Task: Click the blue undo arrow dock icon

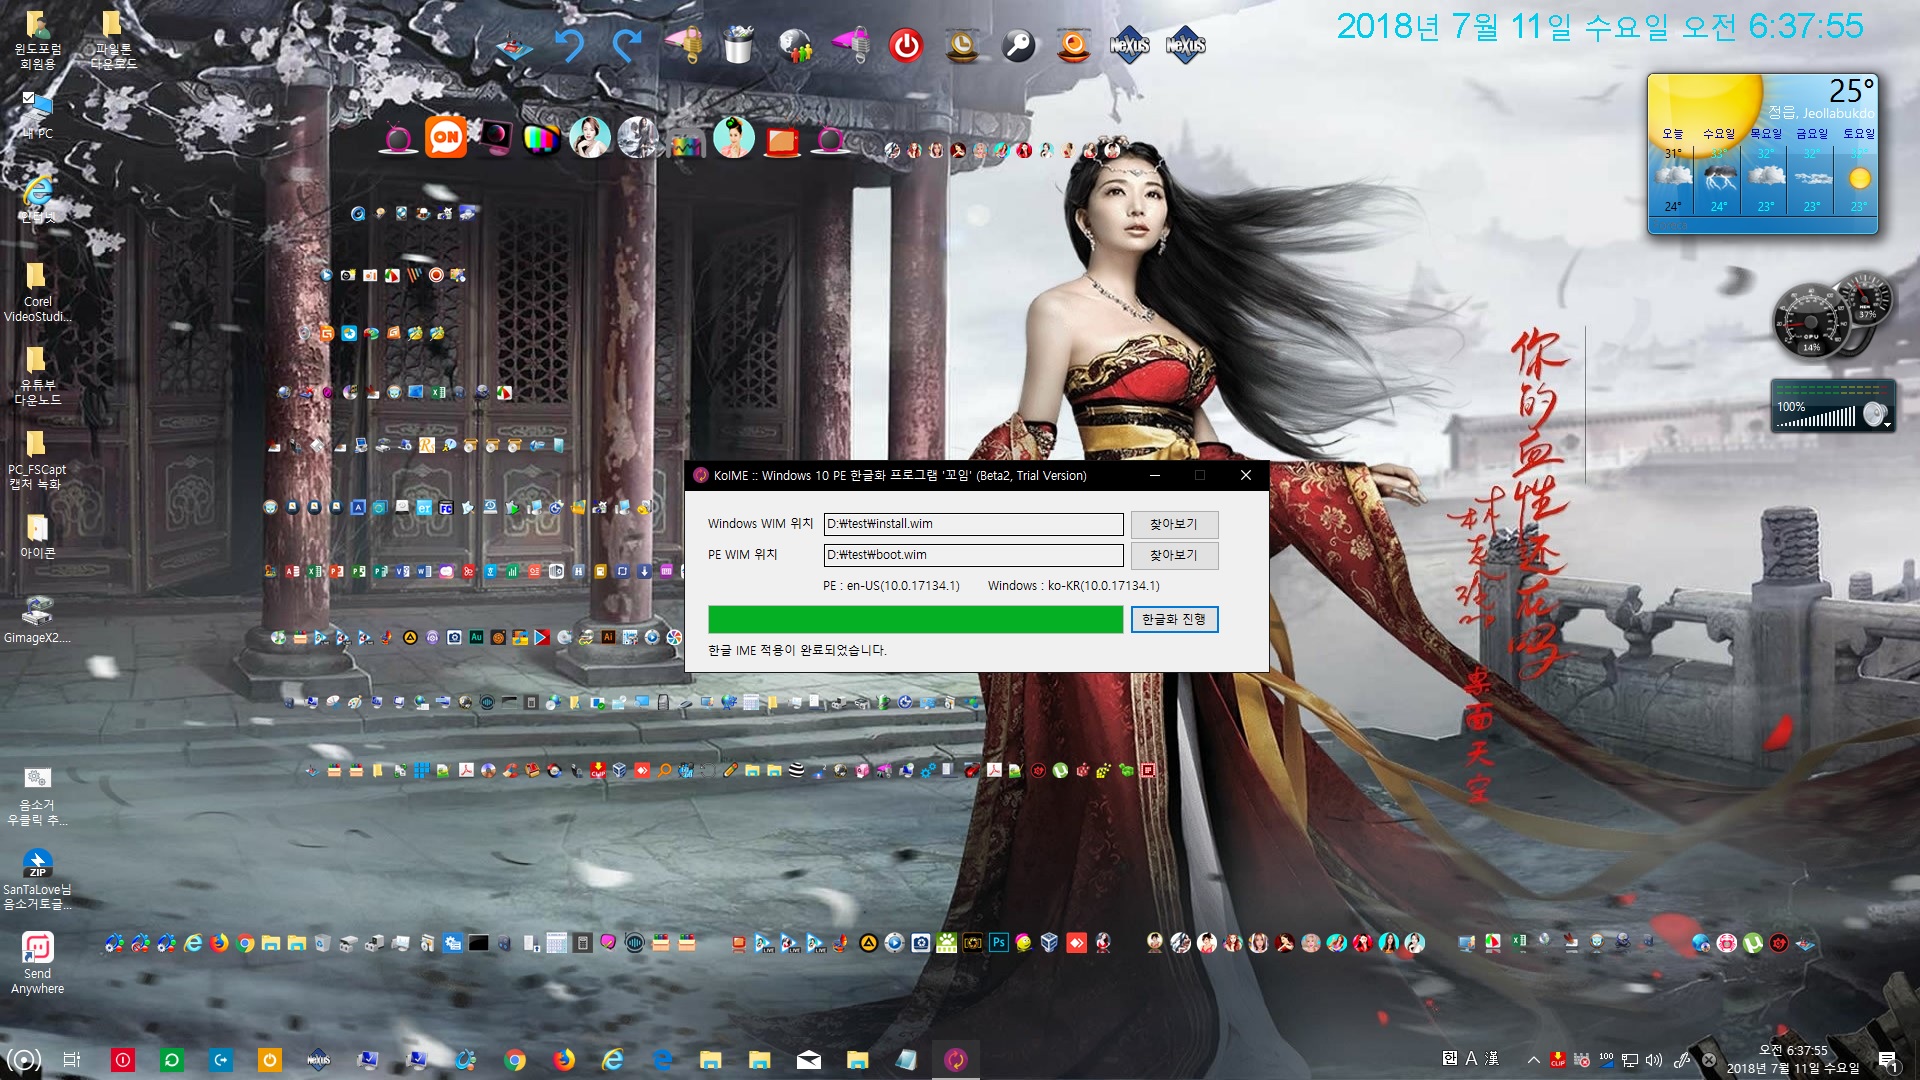Action: point(570,46)
